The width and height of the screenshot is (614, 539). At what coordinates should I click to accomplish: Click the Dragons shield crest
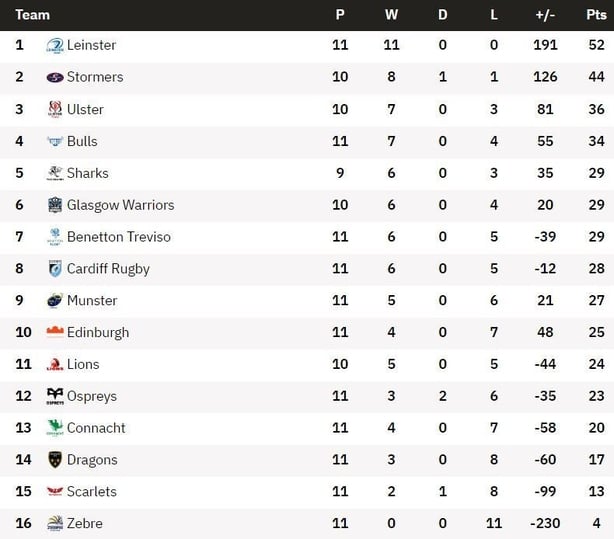click(x=55, y=459)
